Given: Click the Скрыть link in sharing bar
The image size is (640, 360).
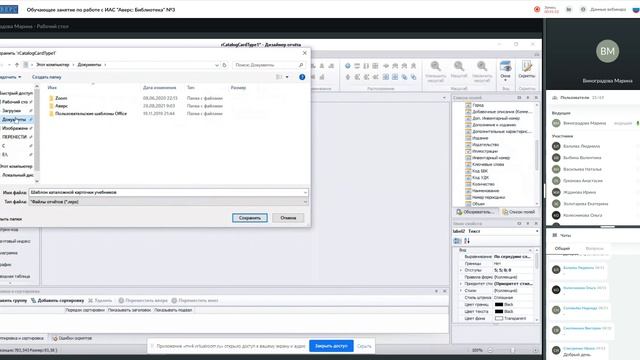Looking at the screenshot, I should 364,346.
